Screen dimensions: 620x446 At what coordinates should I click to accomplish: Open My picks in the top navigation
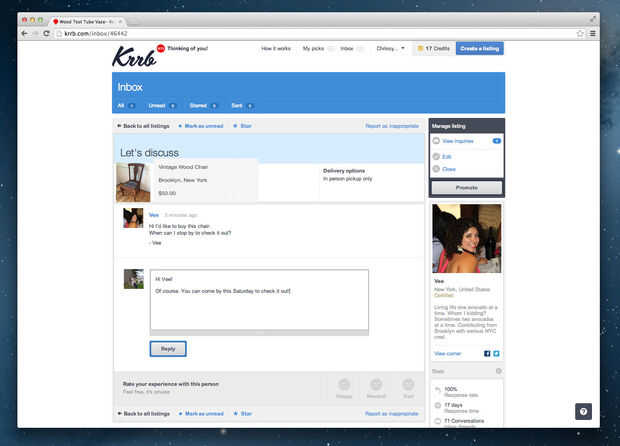[313, 48]
